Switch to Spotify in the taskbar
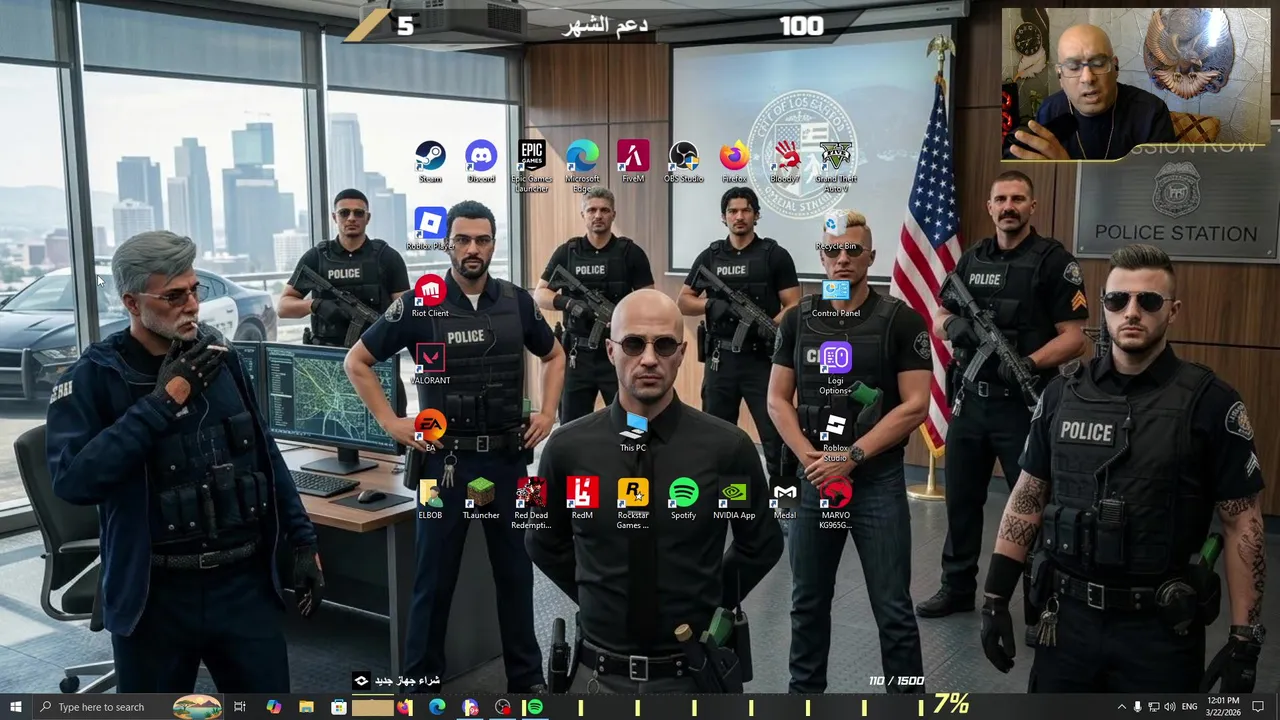 pos(535,707)
